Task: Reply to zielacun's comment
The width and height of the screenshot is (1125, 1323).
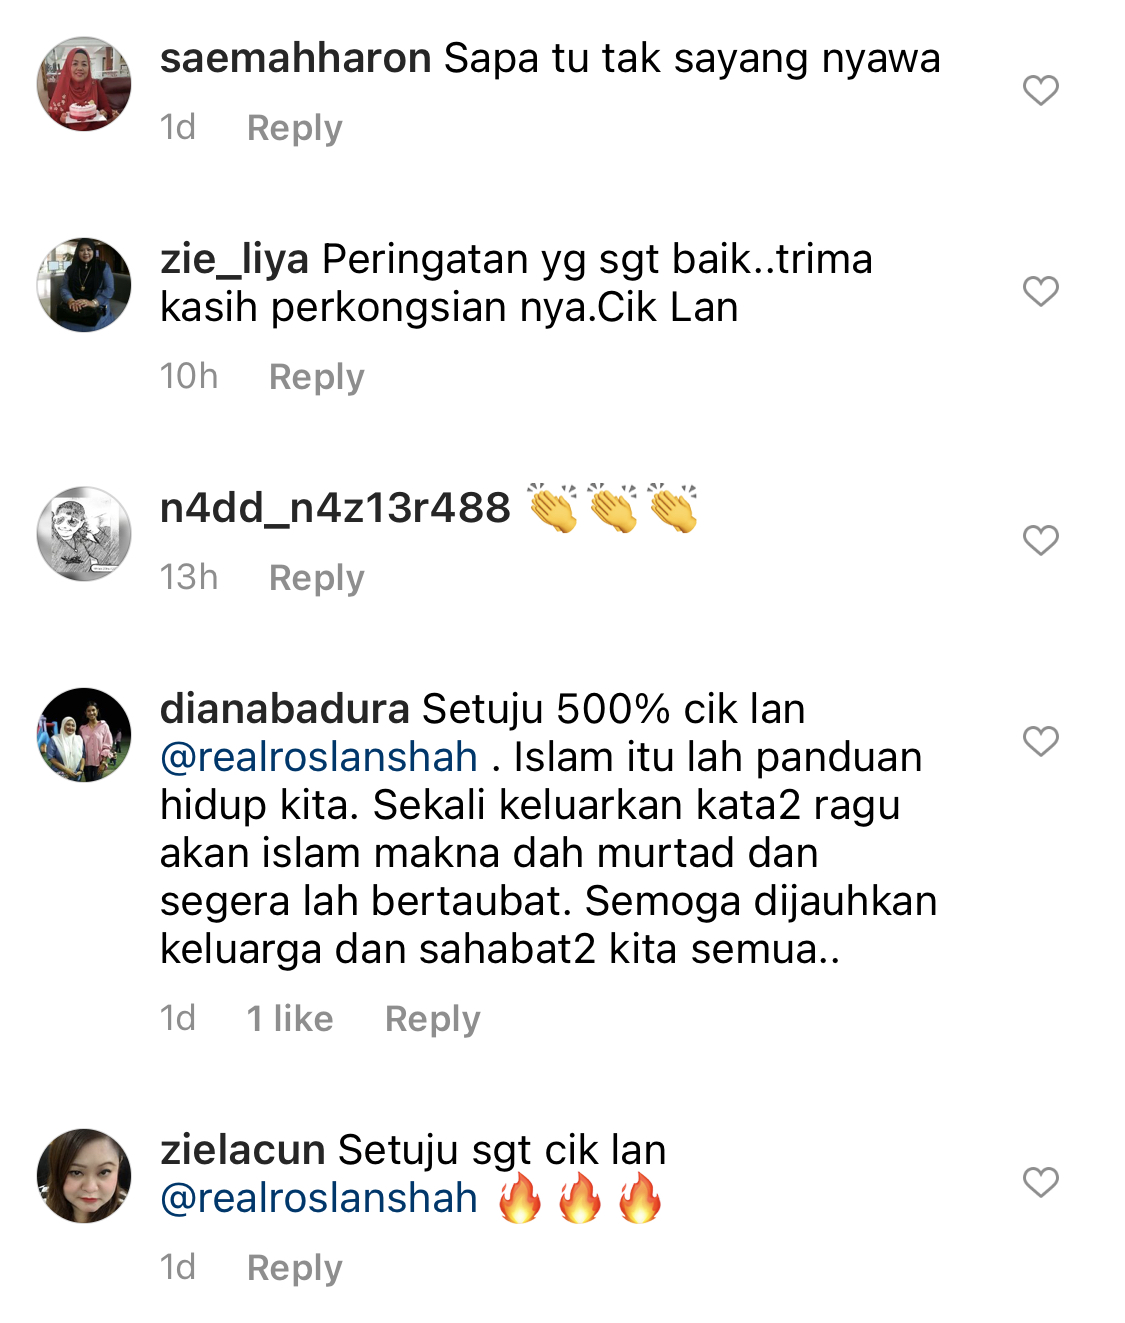Action: click(x=294, y=1268)
